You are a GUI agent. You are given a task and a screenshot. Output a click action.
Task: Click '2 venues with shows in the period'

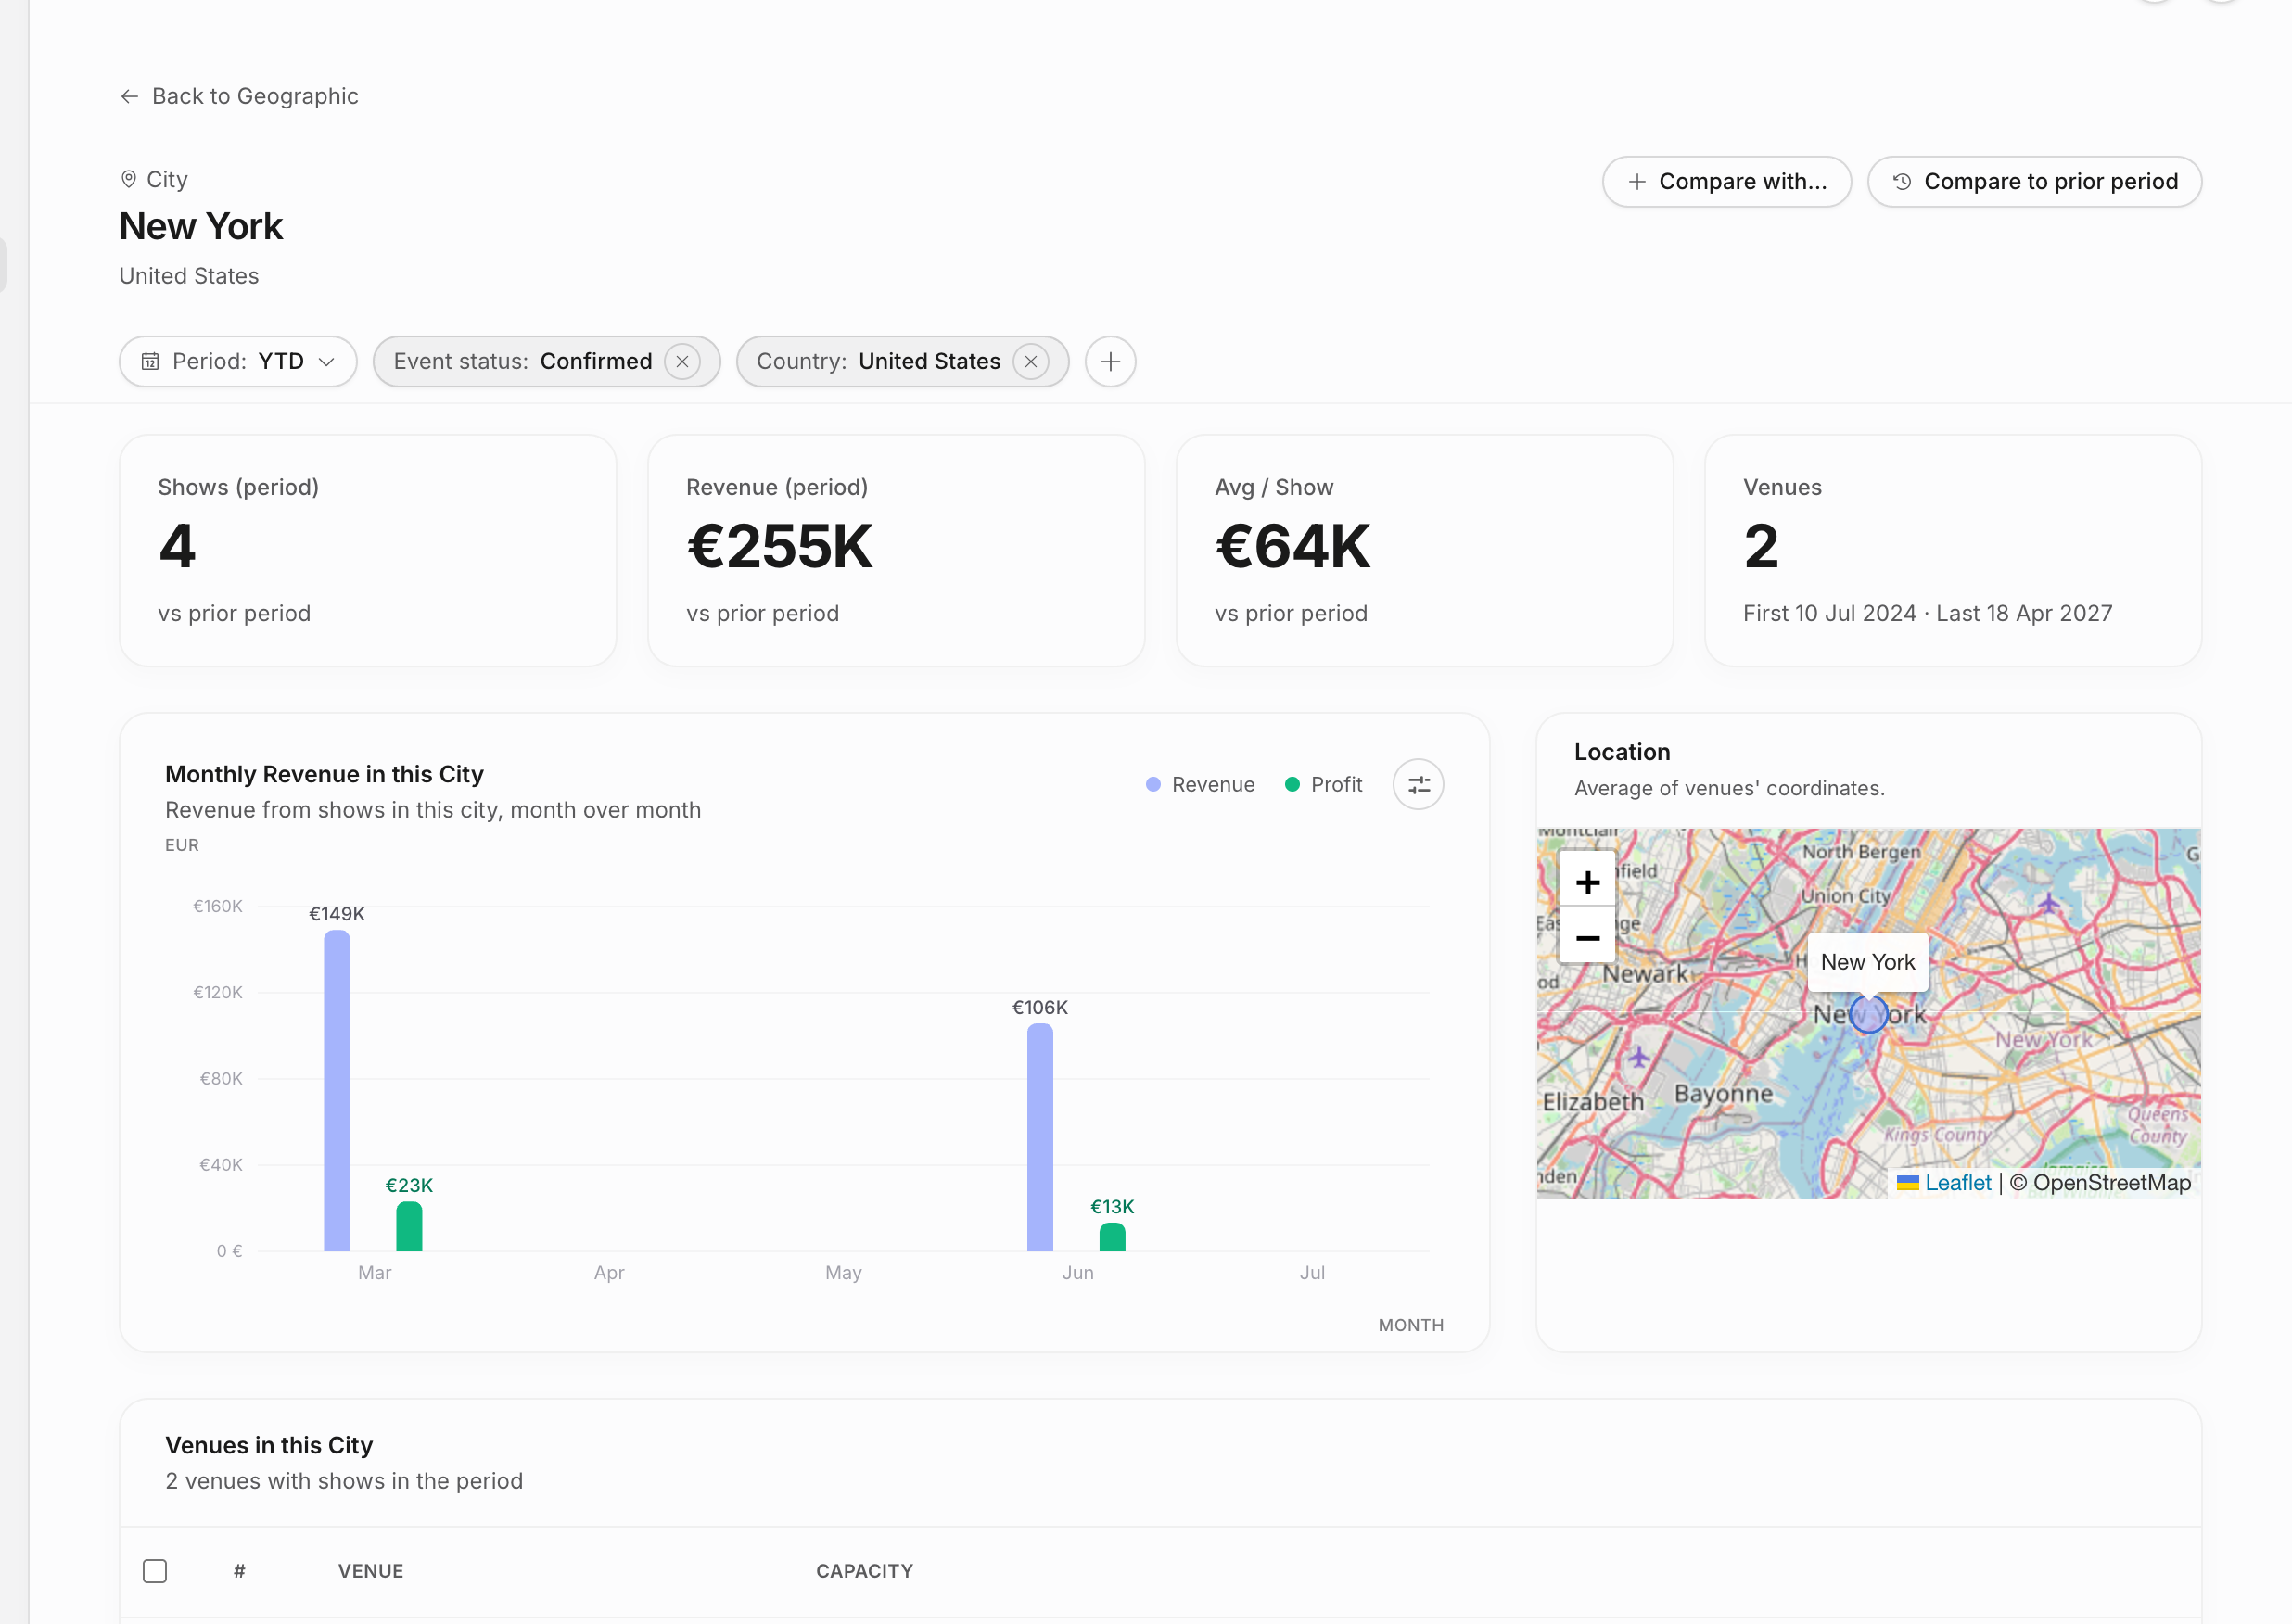pos(344,1481)
